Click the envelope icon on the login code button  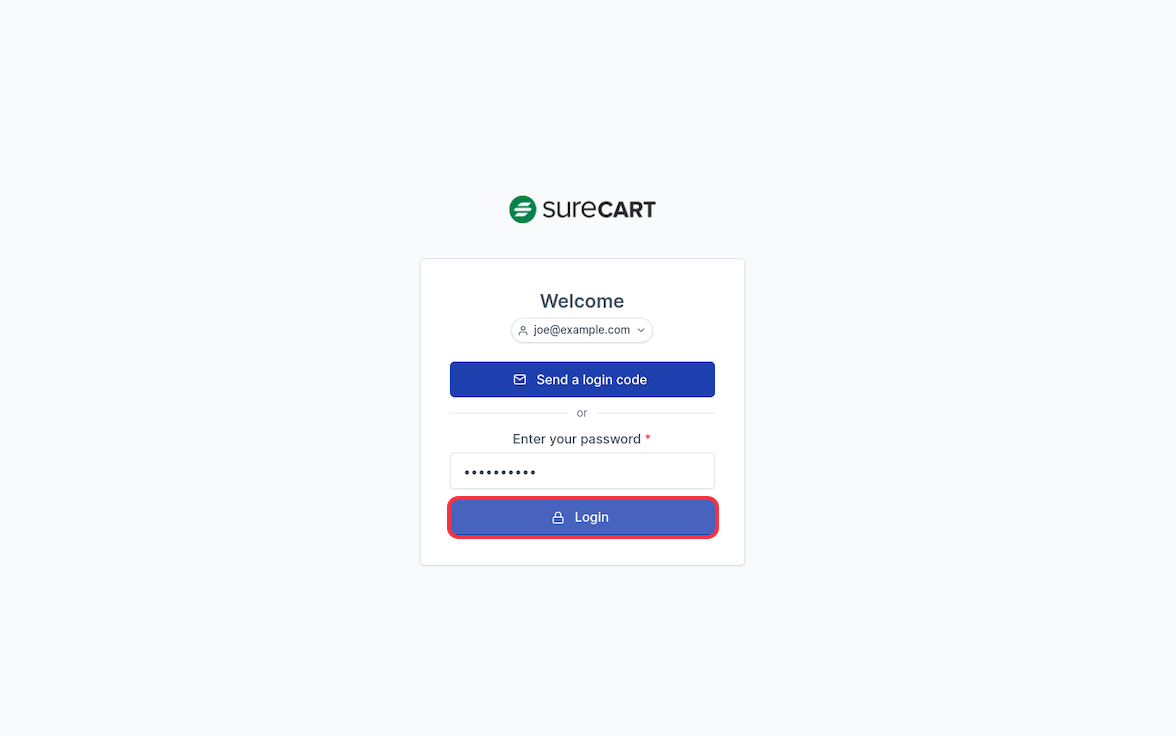coord(520,380)
